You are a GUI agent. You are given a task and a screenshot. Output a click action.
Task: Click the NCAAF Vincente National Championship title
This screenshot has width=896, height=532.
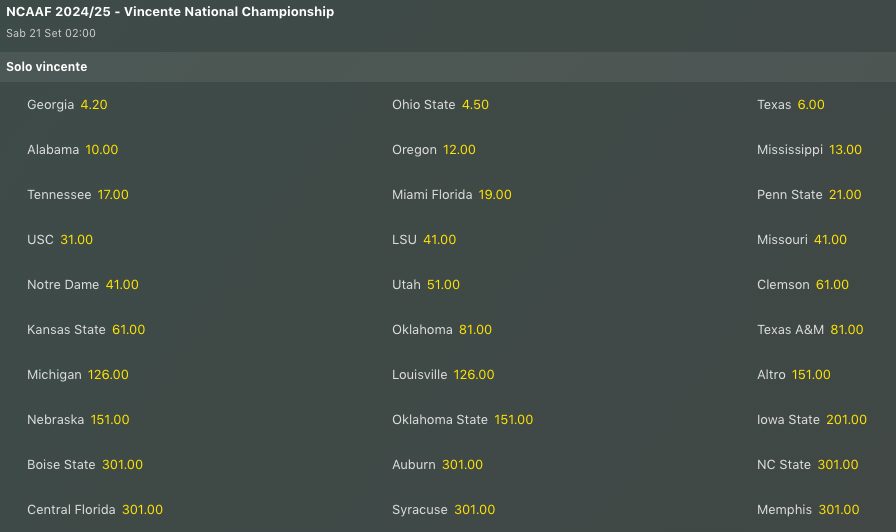(x=170, y=12)
